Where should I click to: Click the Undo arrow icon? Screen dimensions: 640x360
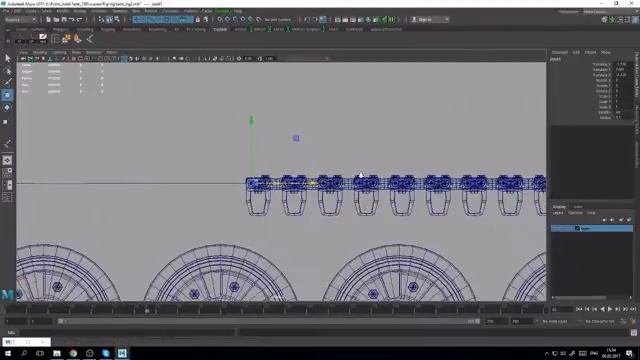pos(71,20)
